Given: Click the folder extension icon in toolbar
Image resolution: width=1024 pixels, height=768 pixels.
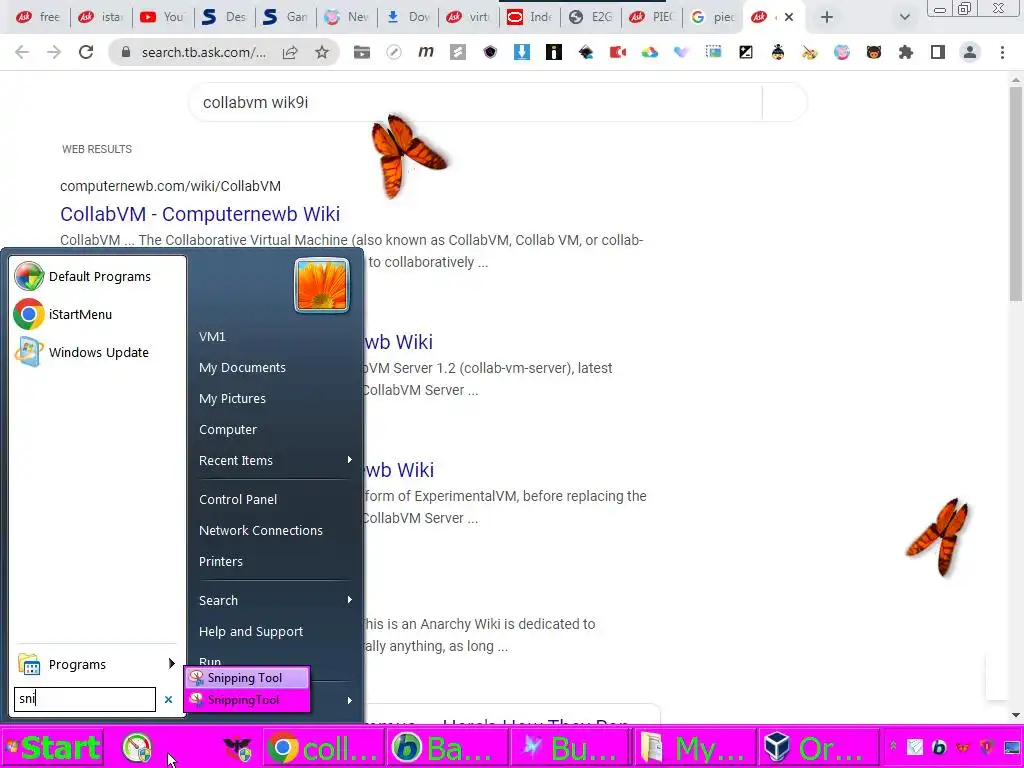Looking at the screenshot, I should 362,52.
